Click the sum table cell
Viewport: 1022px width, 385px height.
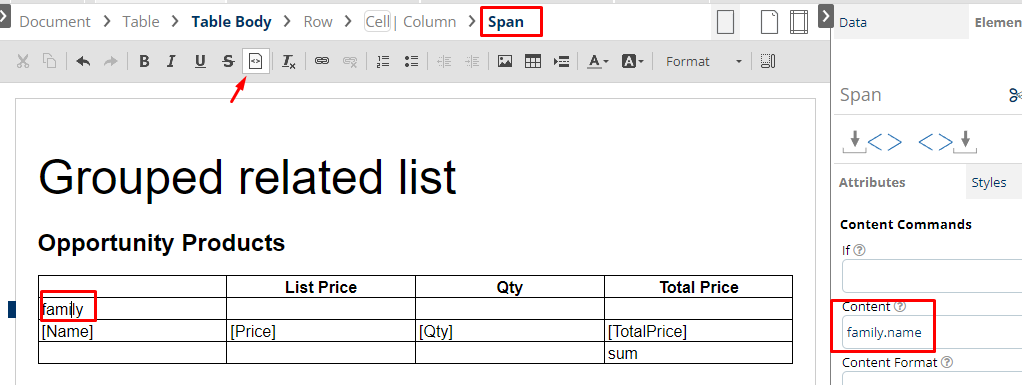click(x=699, y=354)
